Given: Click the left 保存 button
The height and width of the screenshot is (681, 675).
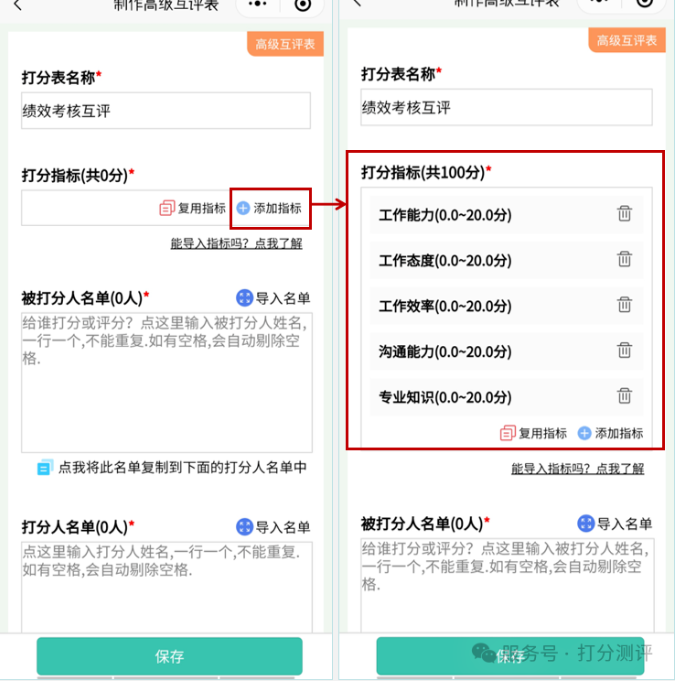Looking at the screenshot, I should (x=169, y=656).
